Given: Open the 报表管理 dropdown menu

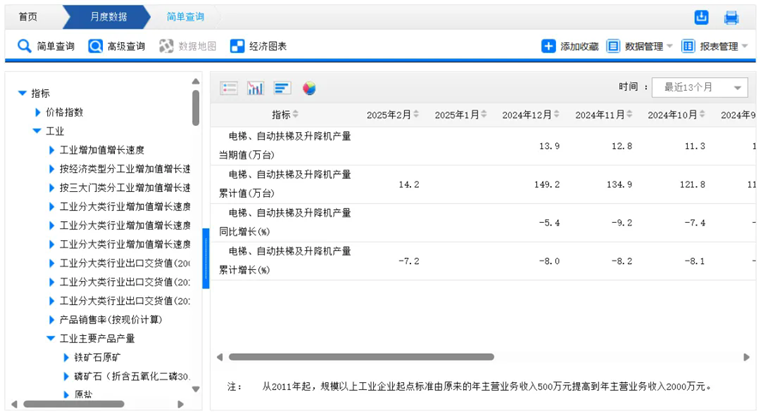Looking at the screenshot, I should coord(715,46).
